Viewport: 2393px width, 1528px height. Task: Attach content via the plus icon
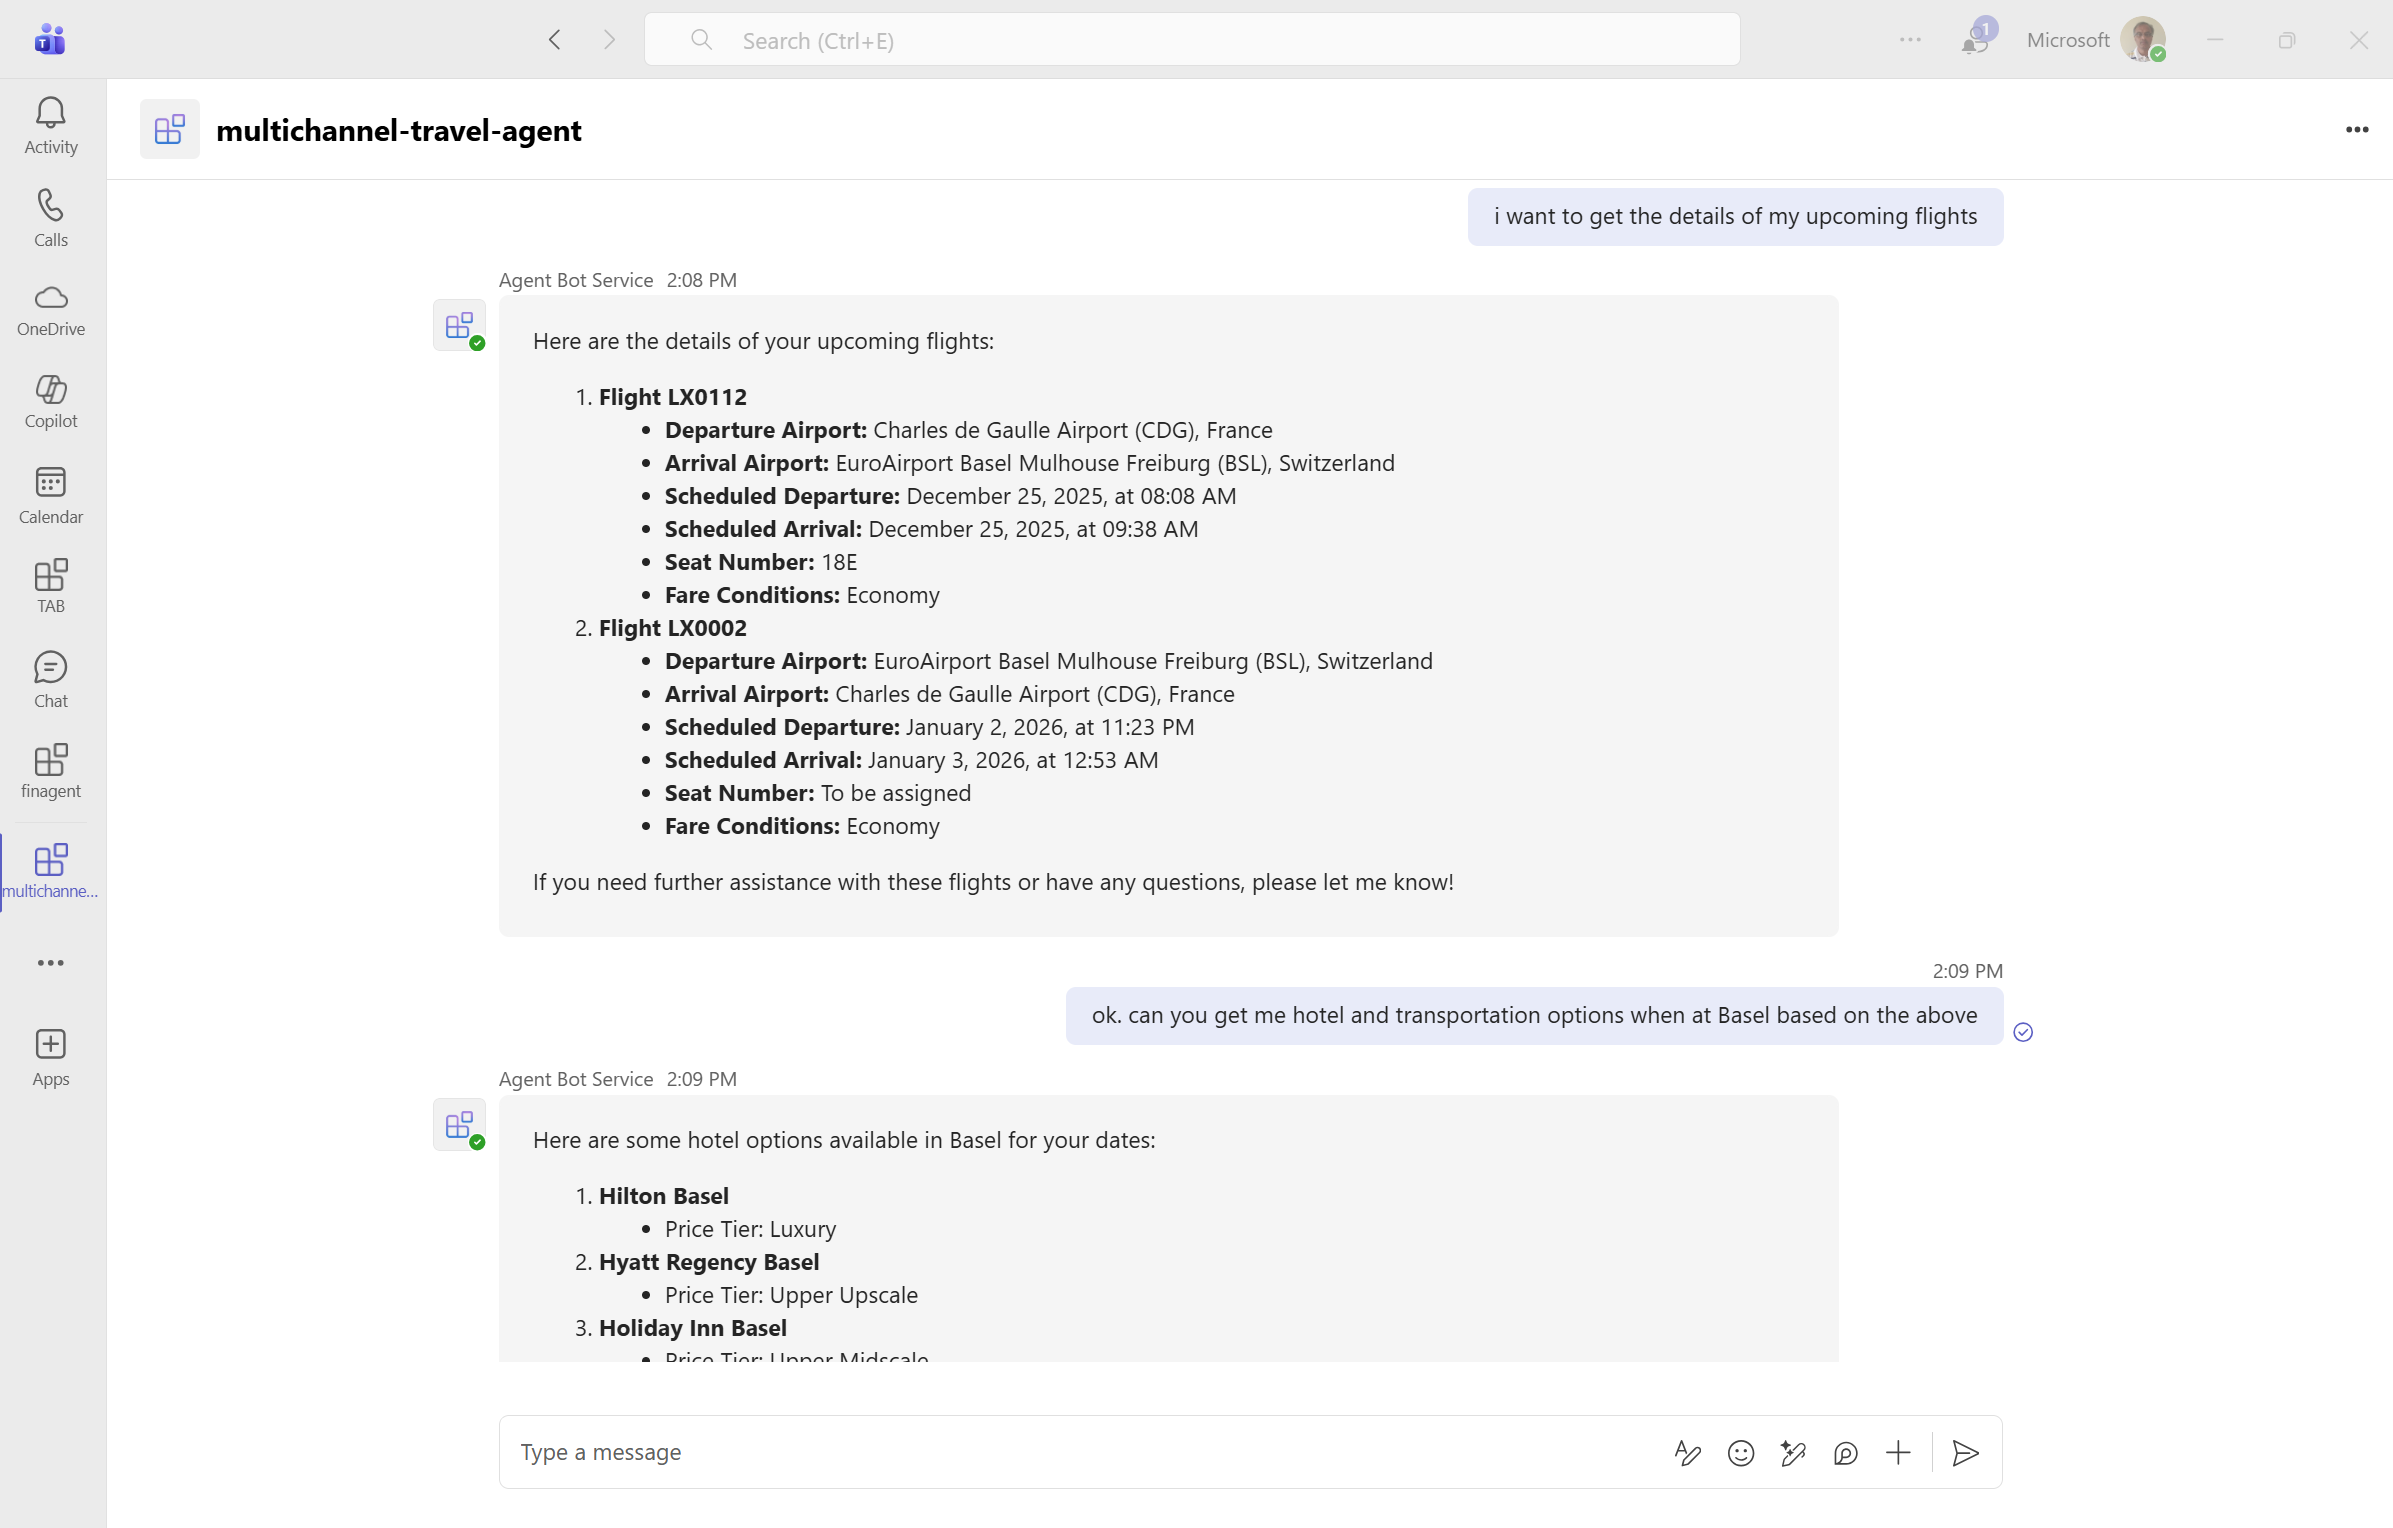[1898, 1452]
